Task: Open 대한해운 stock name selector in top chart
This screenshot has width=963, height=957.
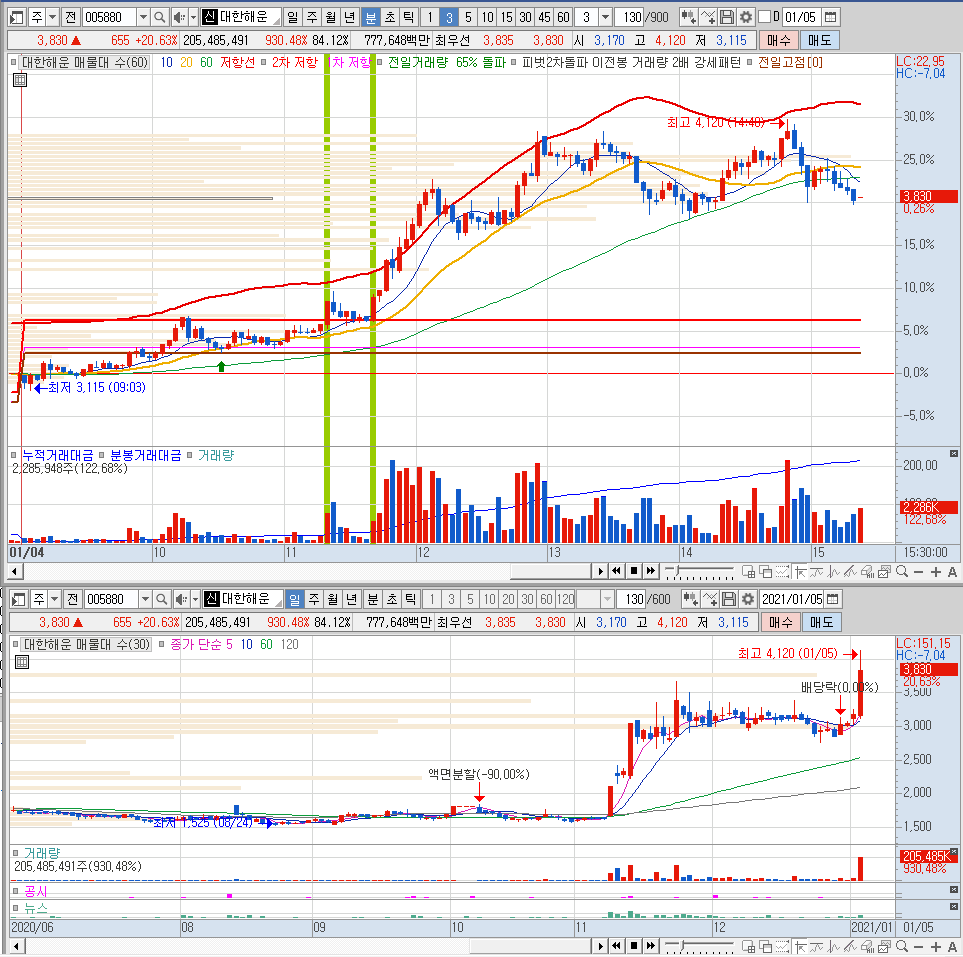Action: [242, 17]
